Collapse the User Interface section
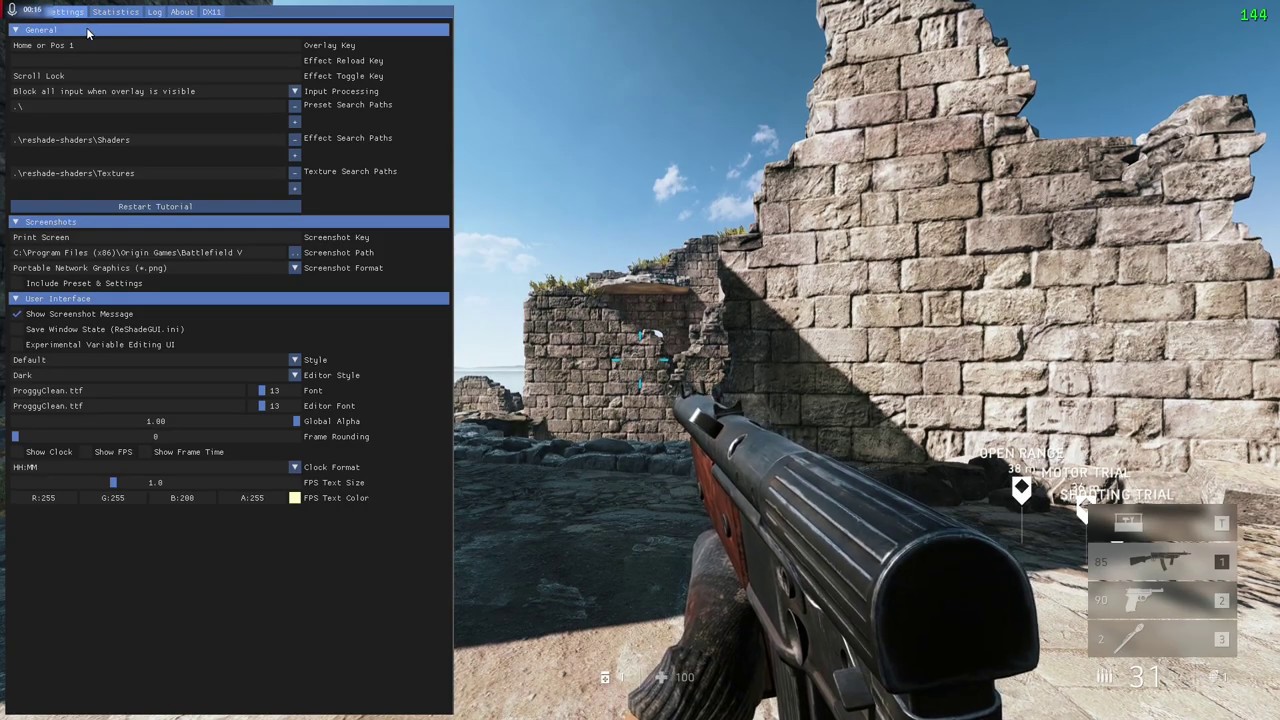Image resolution: width=1280 pixels, height=720 pixels. coord(229,299)
